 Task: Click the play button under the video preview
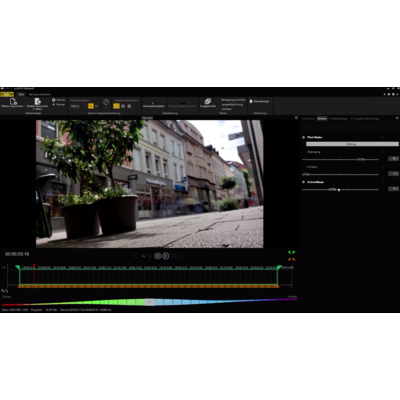(166, 256)
